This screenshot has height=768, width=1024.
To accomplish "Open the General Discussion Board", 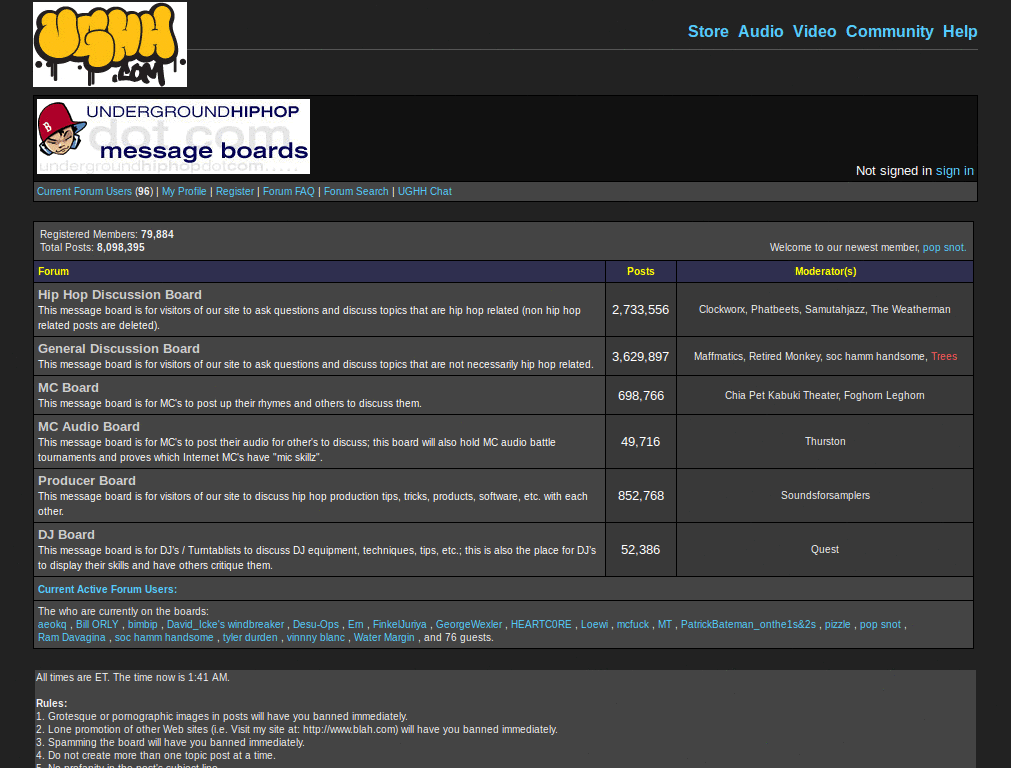I will click(x=119, y=349).
